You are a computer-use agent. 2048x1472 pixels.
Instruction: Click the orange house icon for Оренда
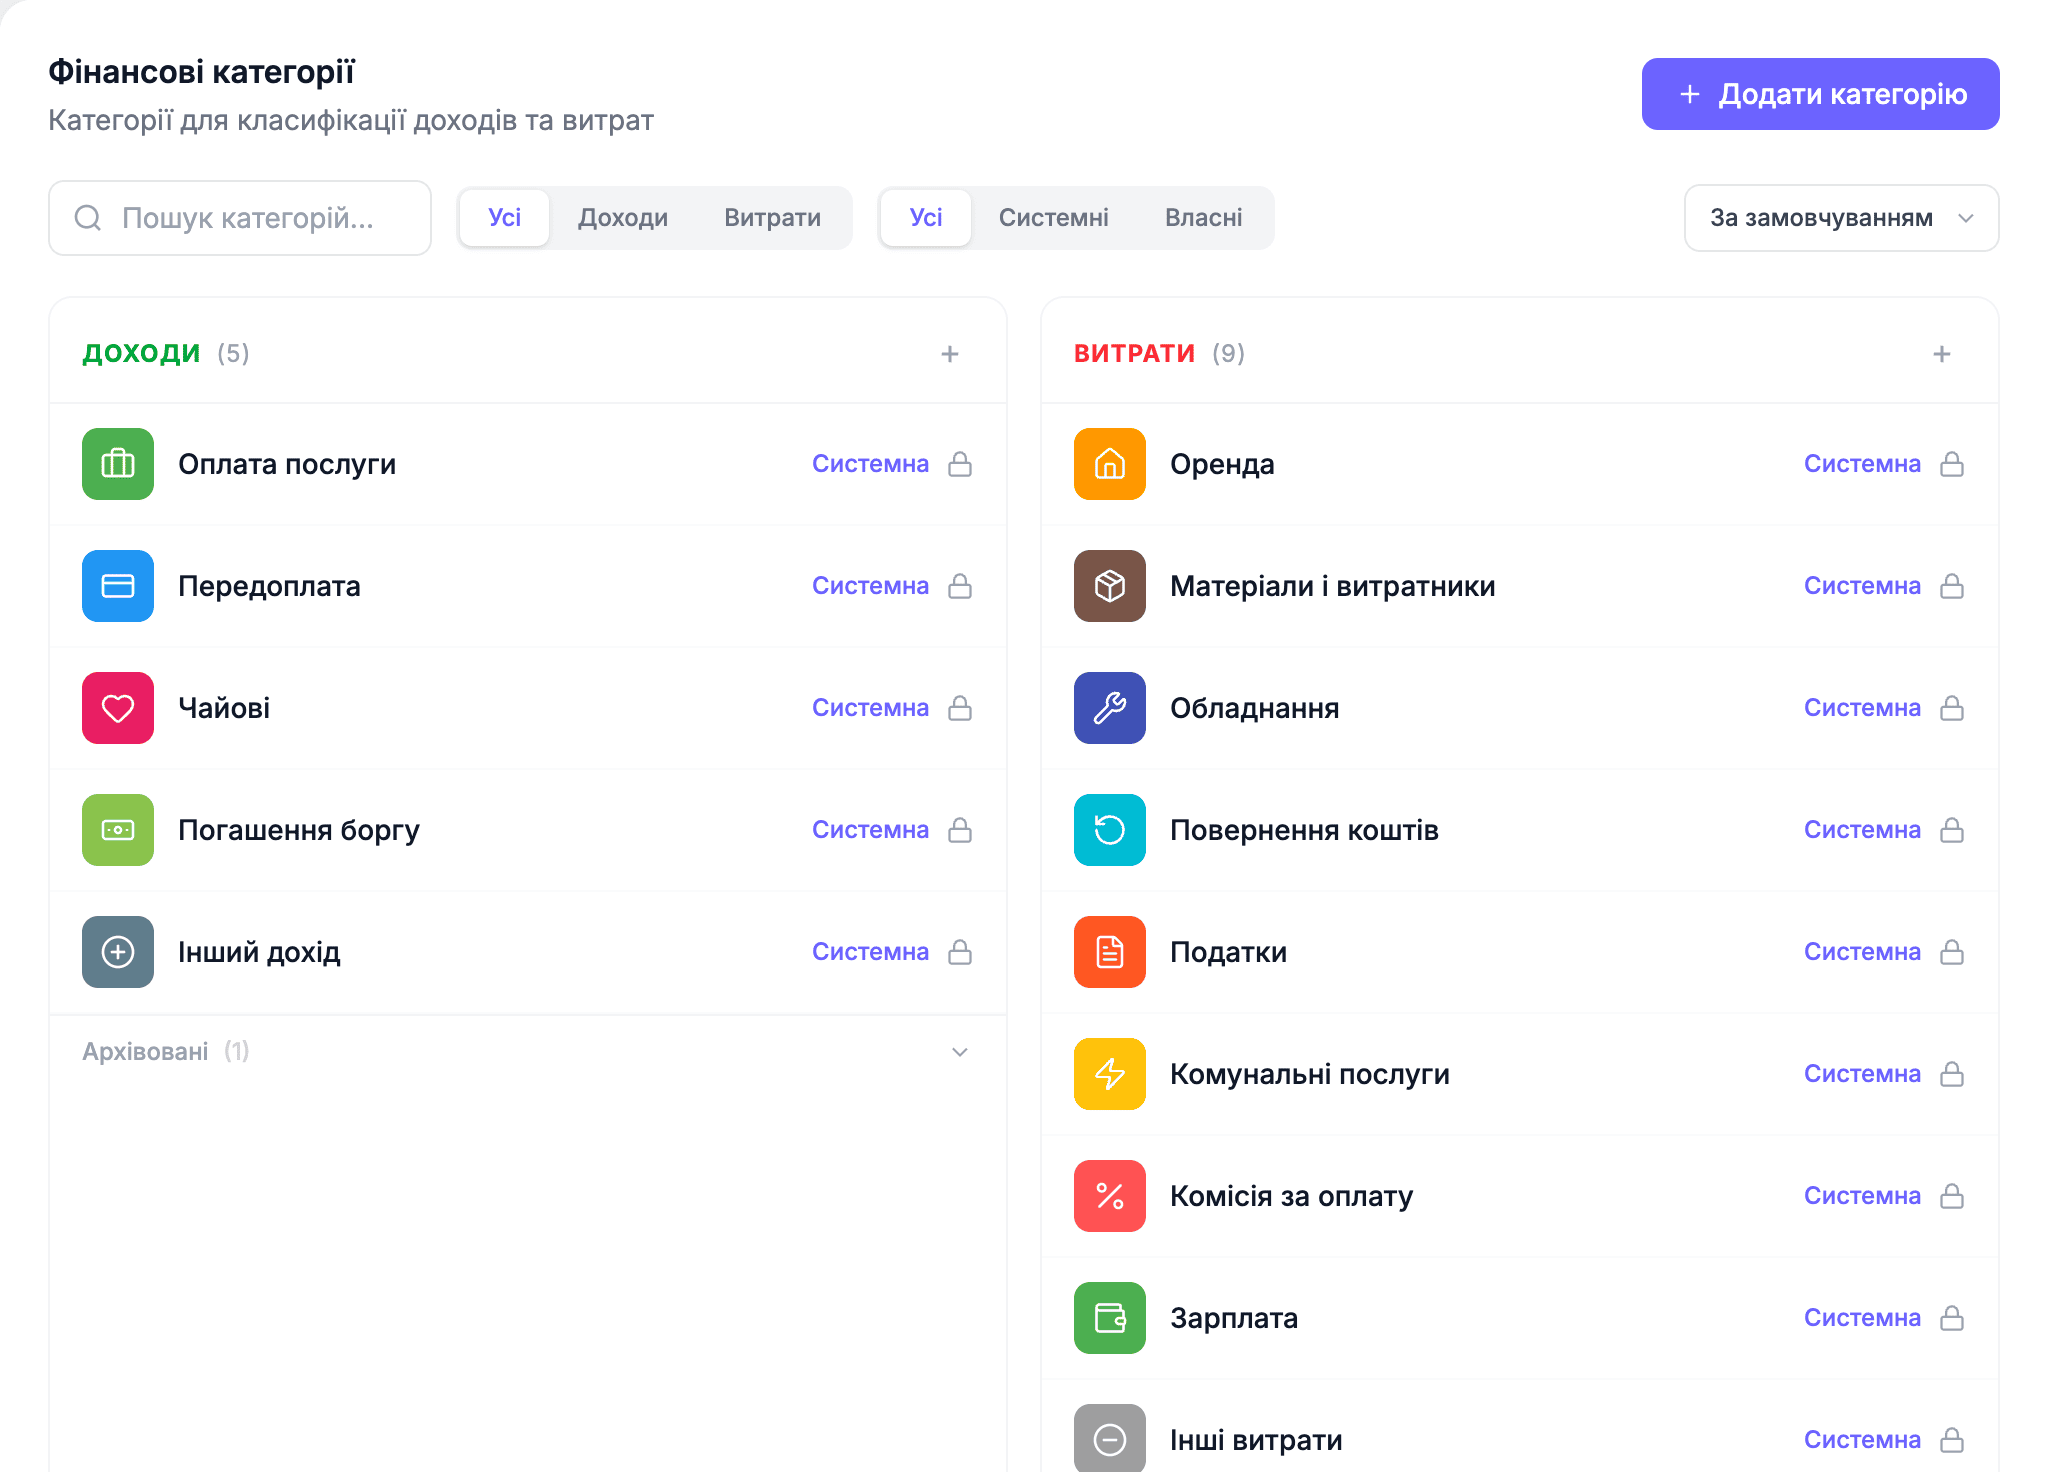click(x=1110, y=464)
